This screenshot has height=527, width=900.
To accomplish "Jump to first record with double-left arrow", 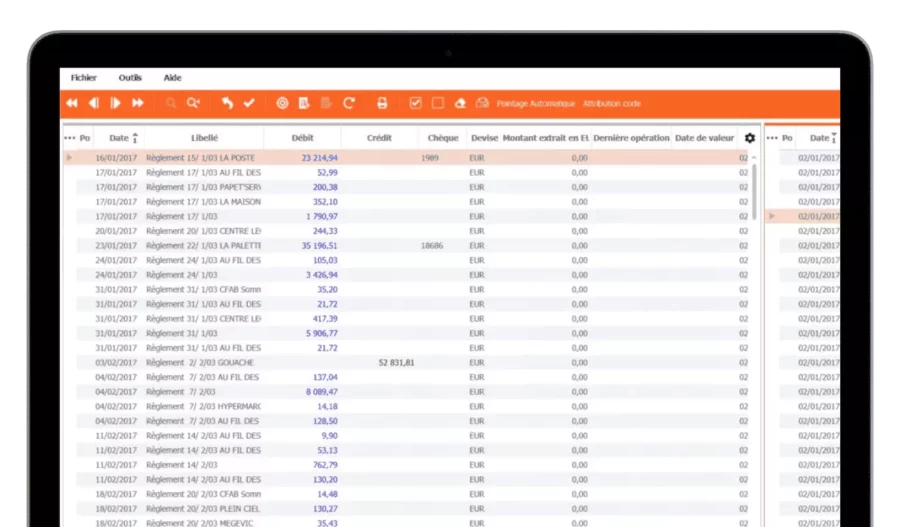I will point(72,103).
